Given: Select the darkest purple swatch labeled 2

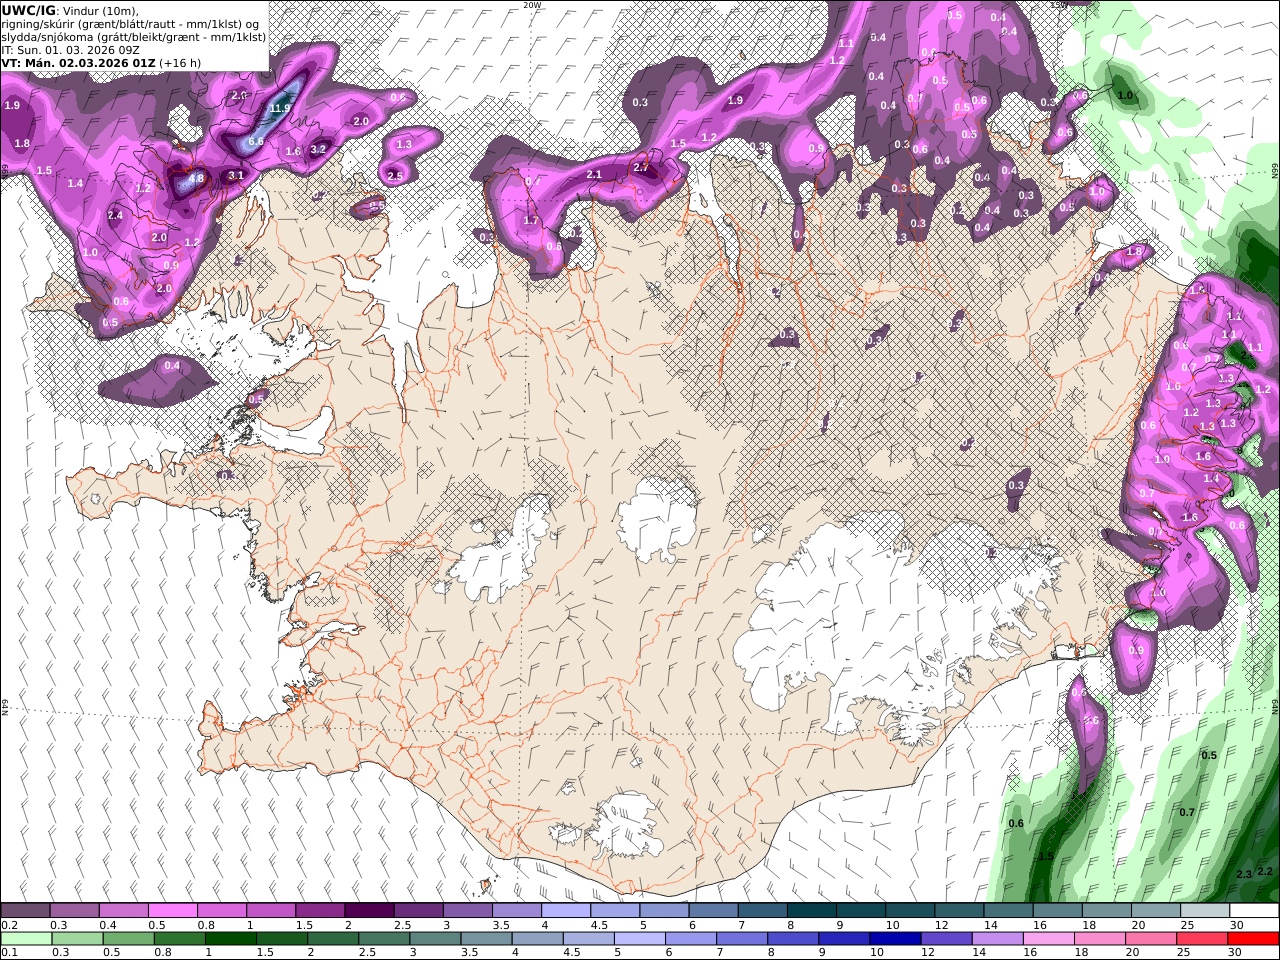Looking at the screenshot, I should click(369, 911).
